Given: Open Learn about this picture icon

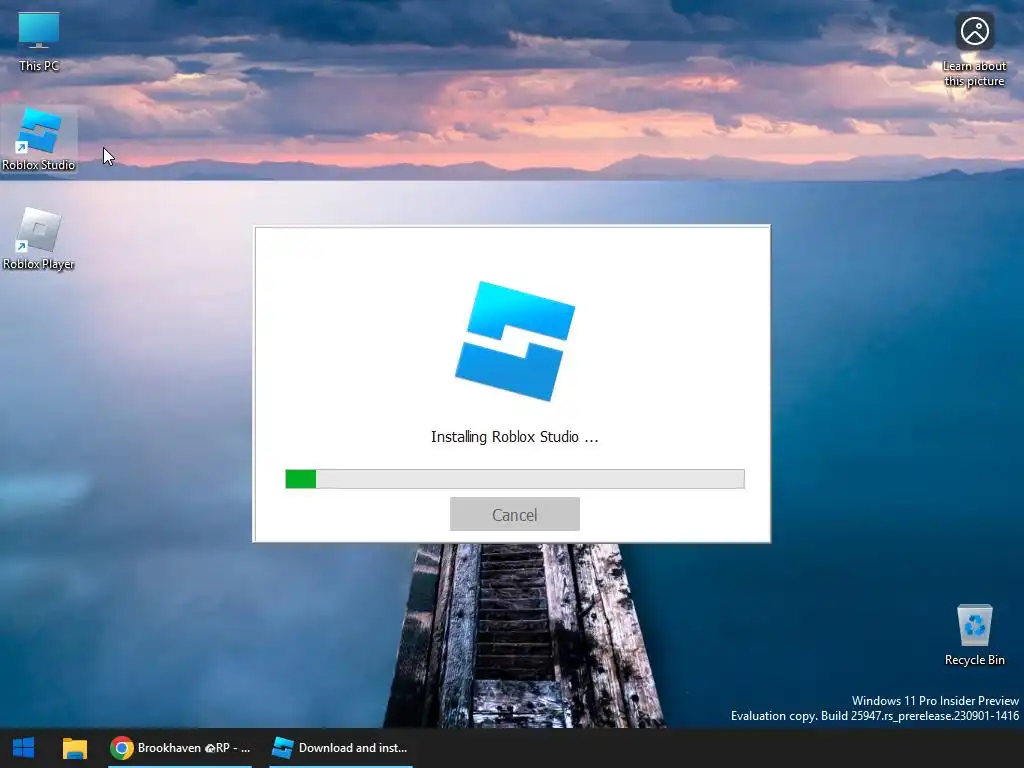Looking at the screenshot, I should click(974, 49).
